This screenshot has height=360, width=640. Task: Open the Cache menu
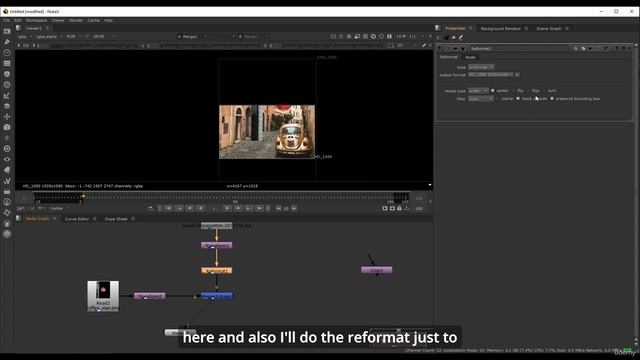click(93, 20)
